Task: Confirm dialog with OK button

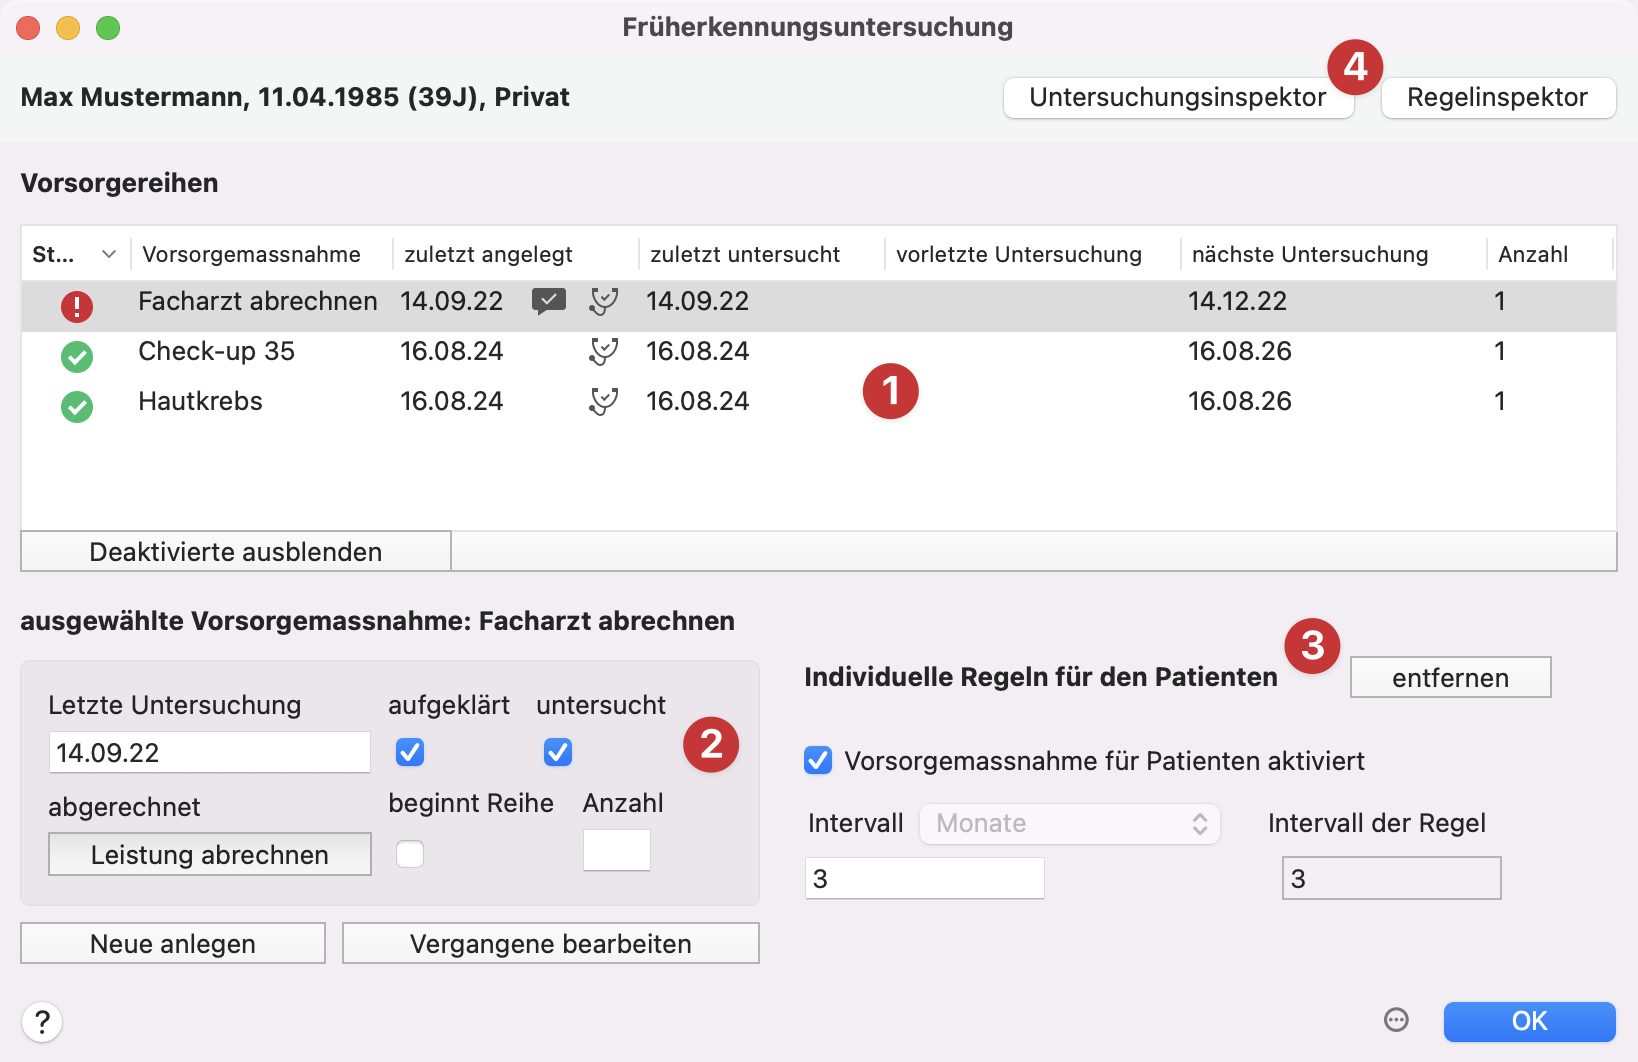Action: tap(1530, 1021)
